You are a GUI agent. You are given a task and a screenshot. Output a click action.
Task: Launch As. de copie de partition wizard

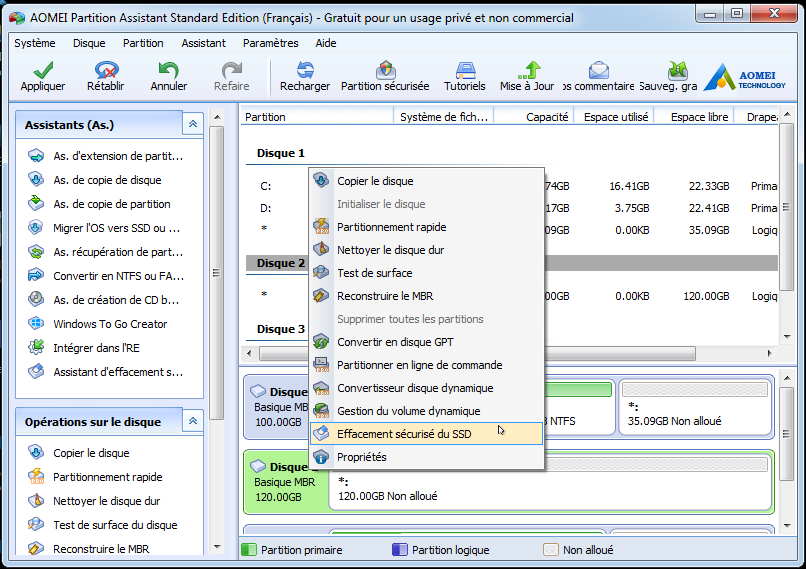coord(99,204)
